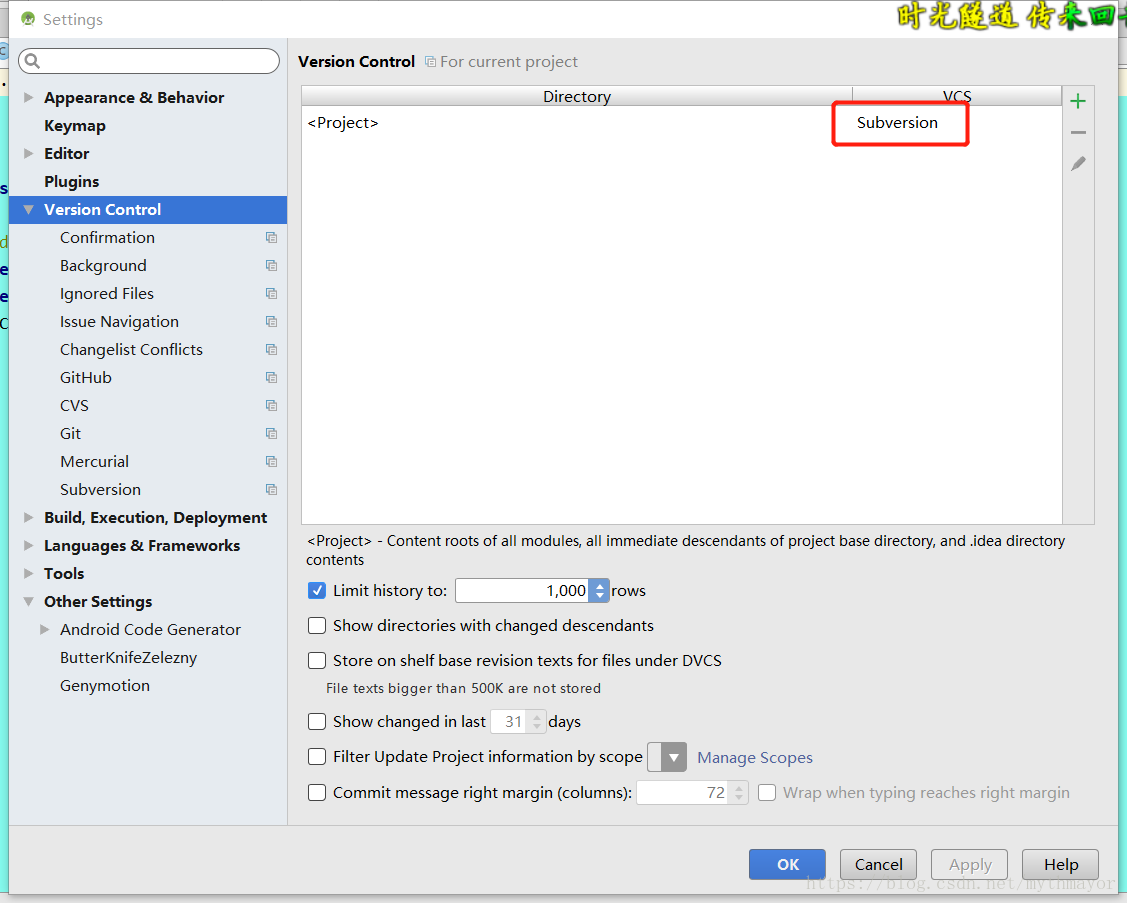1127x903 pixels.
Task: Click the Limit history rows value field
Action: [x=523, y=591]
